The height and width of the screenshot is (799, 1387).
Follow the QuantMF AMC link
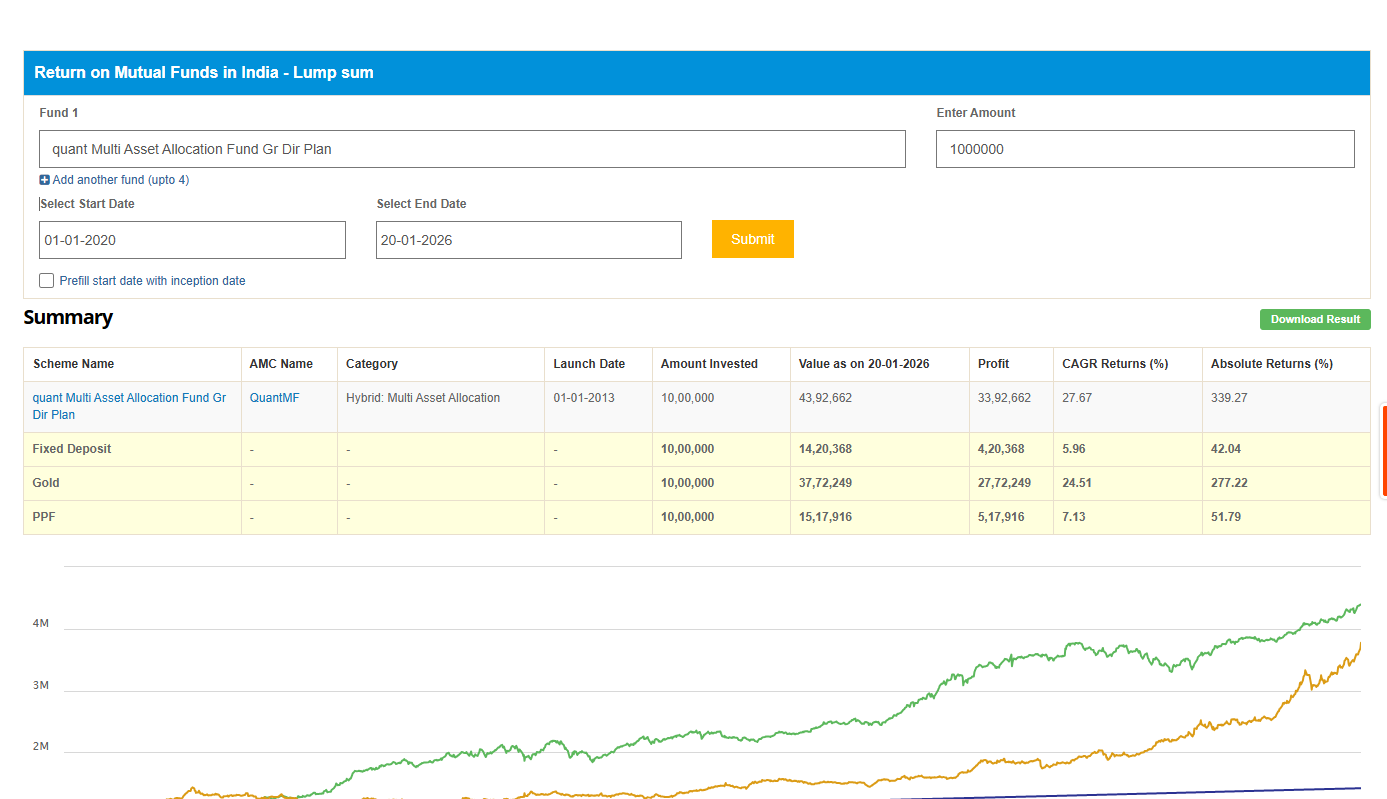coord(274,398)
